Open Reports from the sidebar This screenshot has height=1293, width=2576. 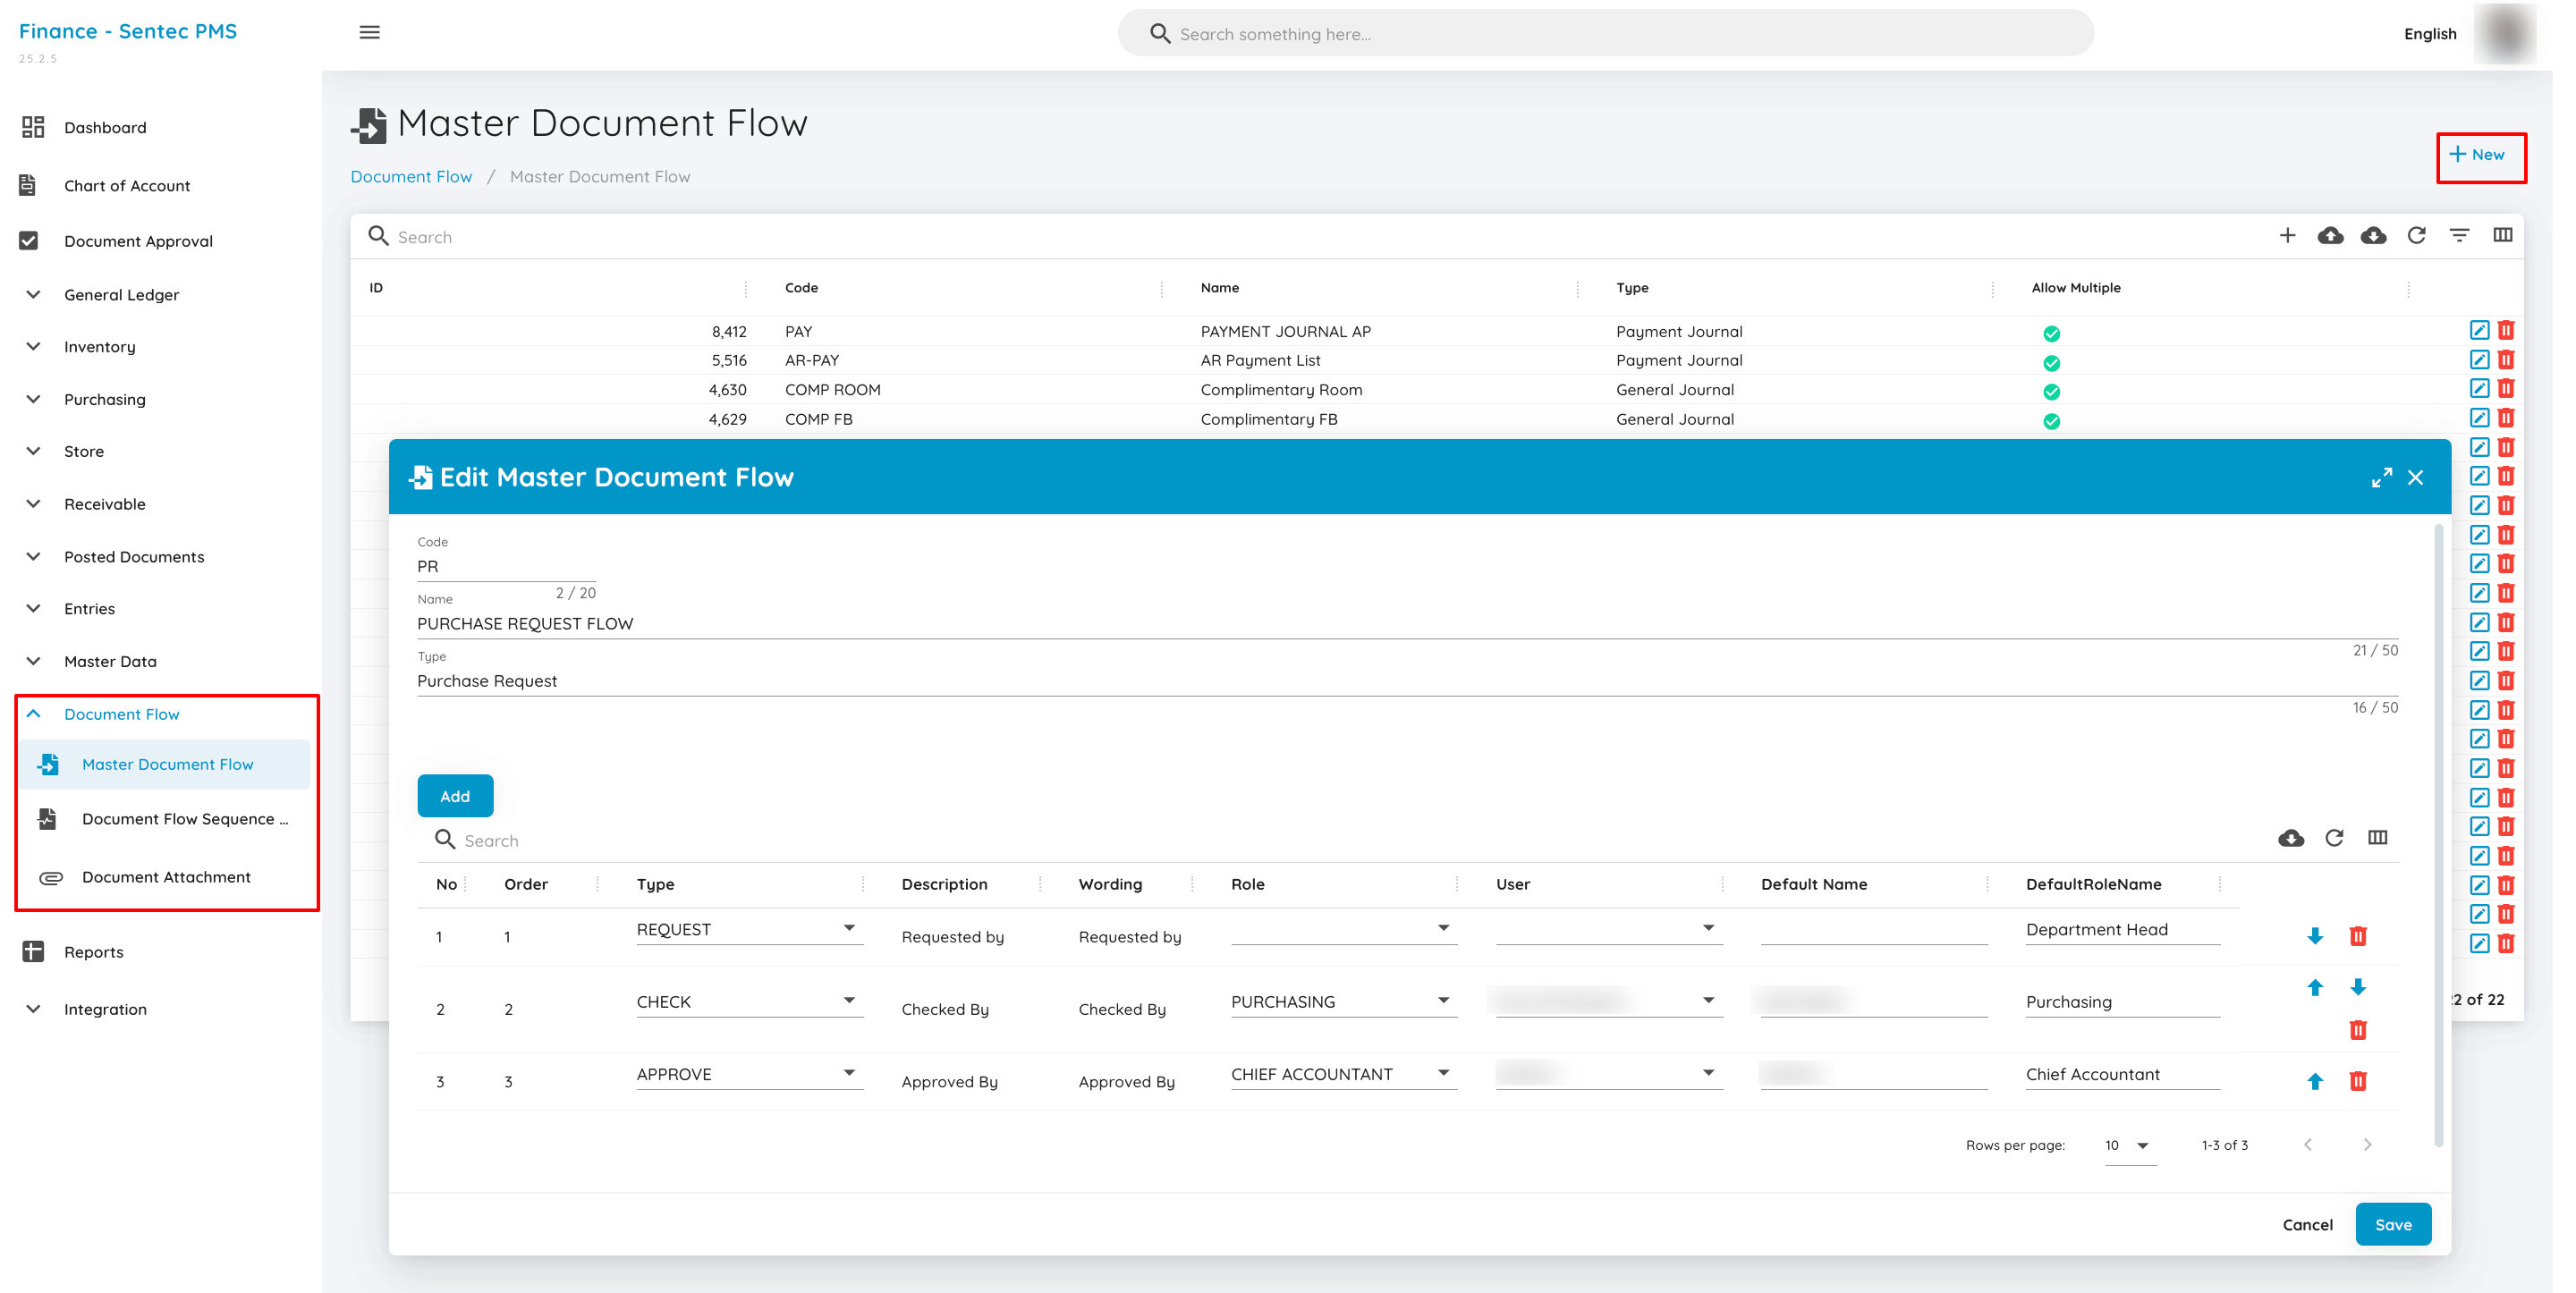coord(93,952)
